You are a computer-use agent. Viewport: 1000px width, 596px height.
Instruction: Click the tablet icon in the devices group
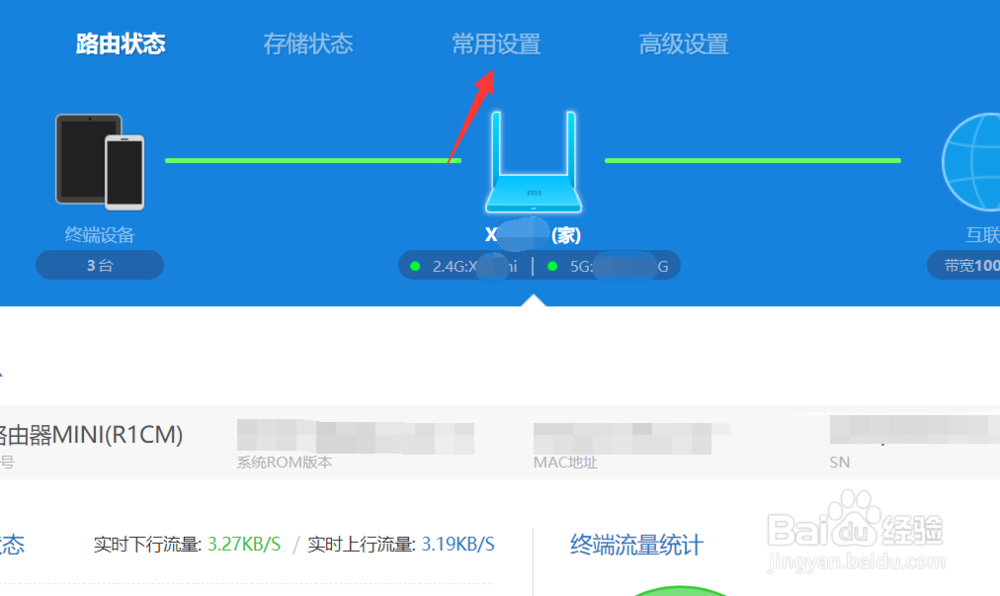tap(85, 155)
